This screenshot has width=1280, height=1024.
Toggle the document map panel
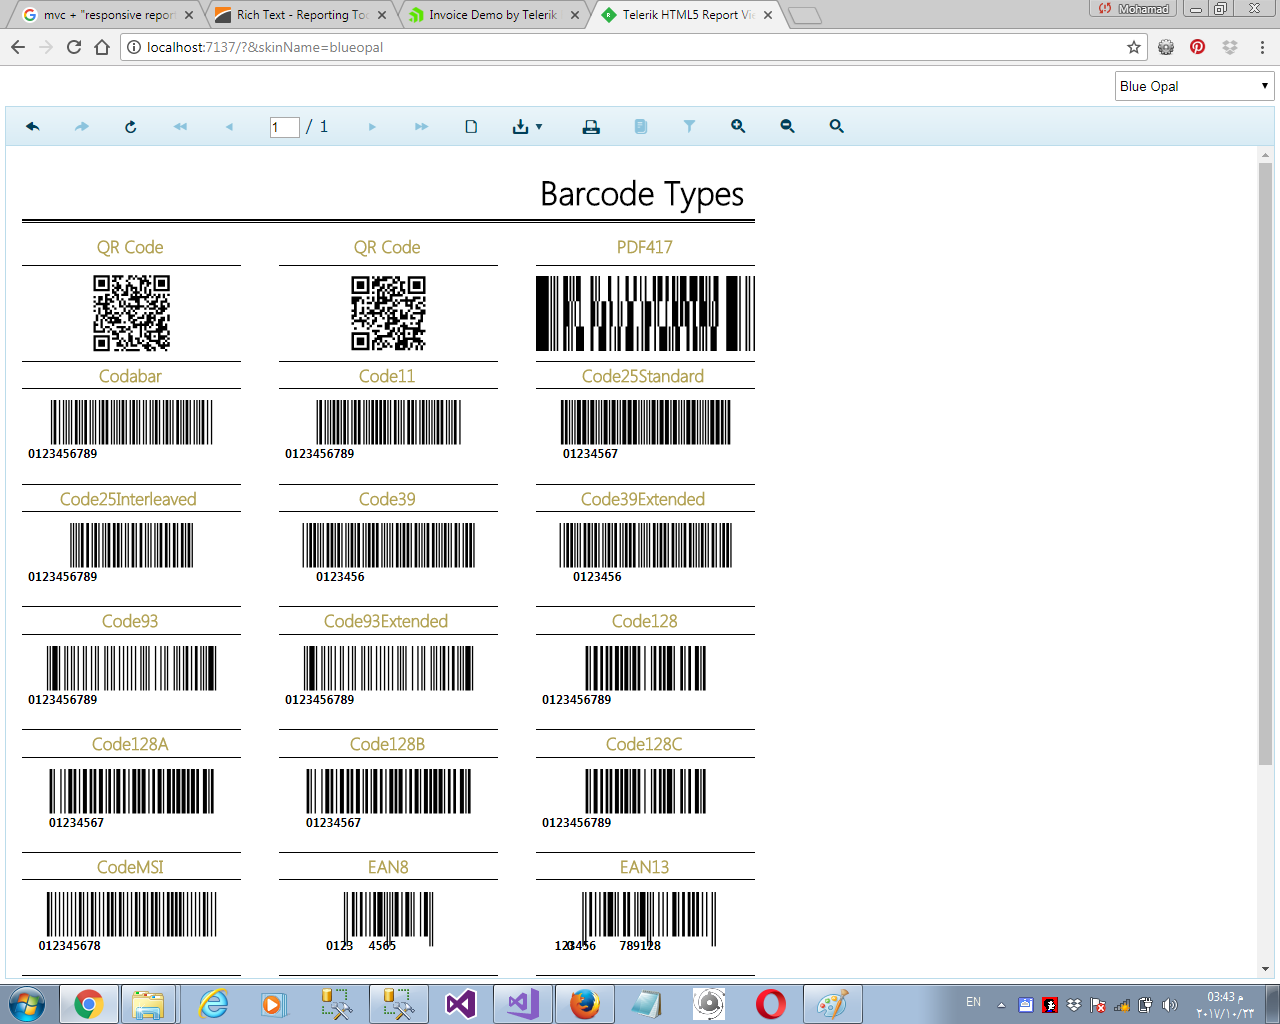pos(641,127)
